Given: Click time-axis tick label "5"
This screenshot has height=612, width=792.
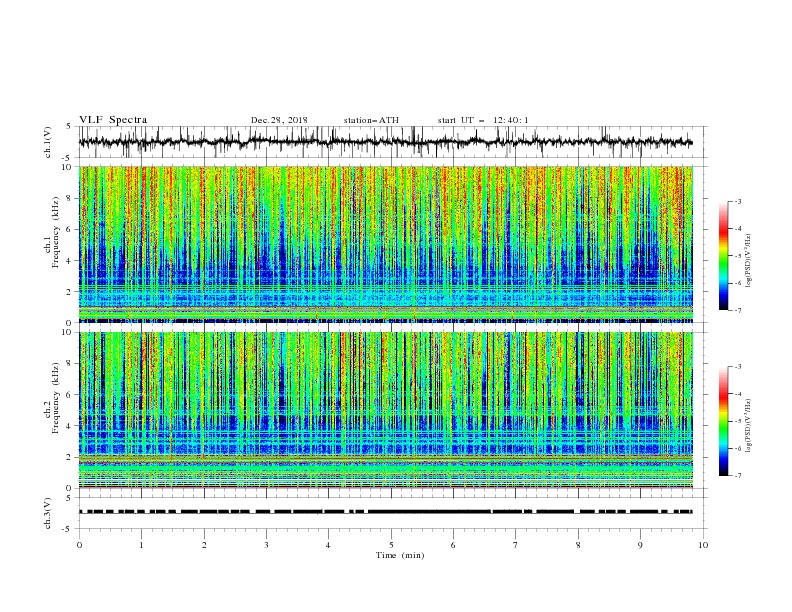Looking at the screenshot, I should click(x=391, y=545).
